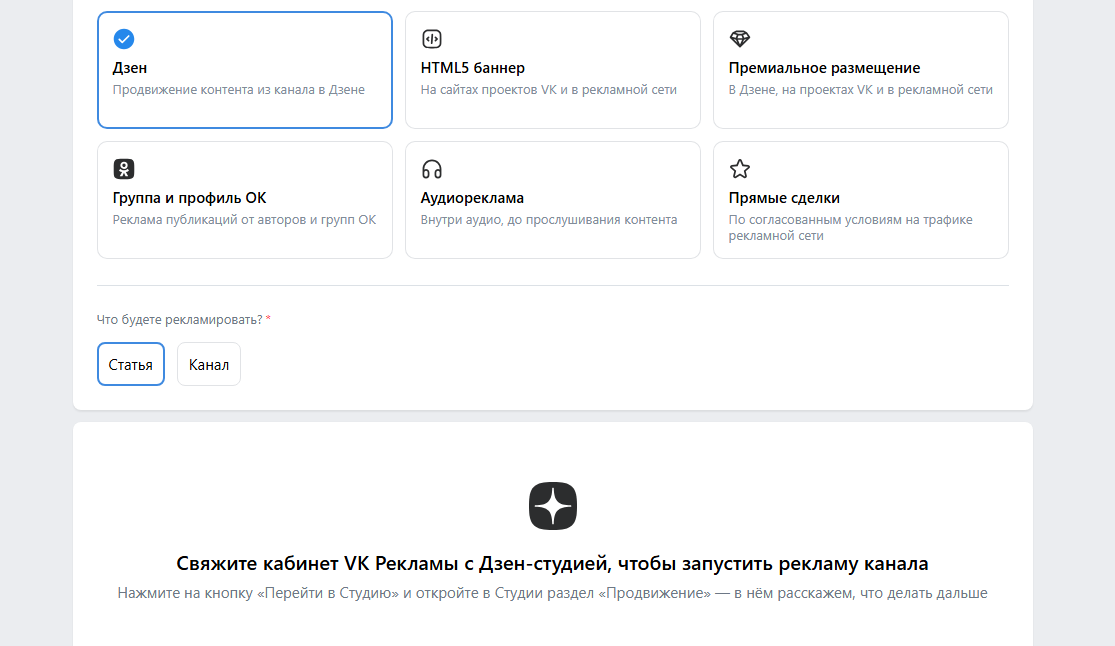The width and height of the screenshot is (1115, 646).
Task: Click the 'Свяжите кабинет VK Рекламы' heading
Action: [x=553, y=563]
